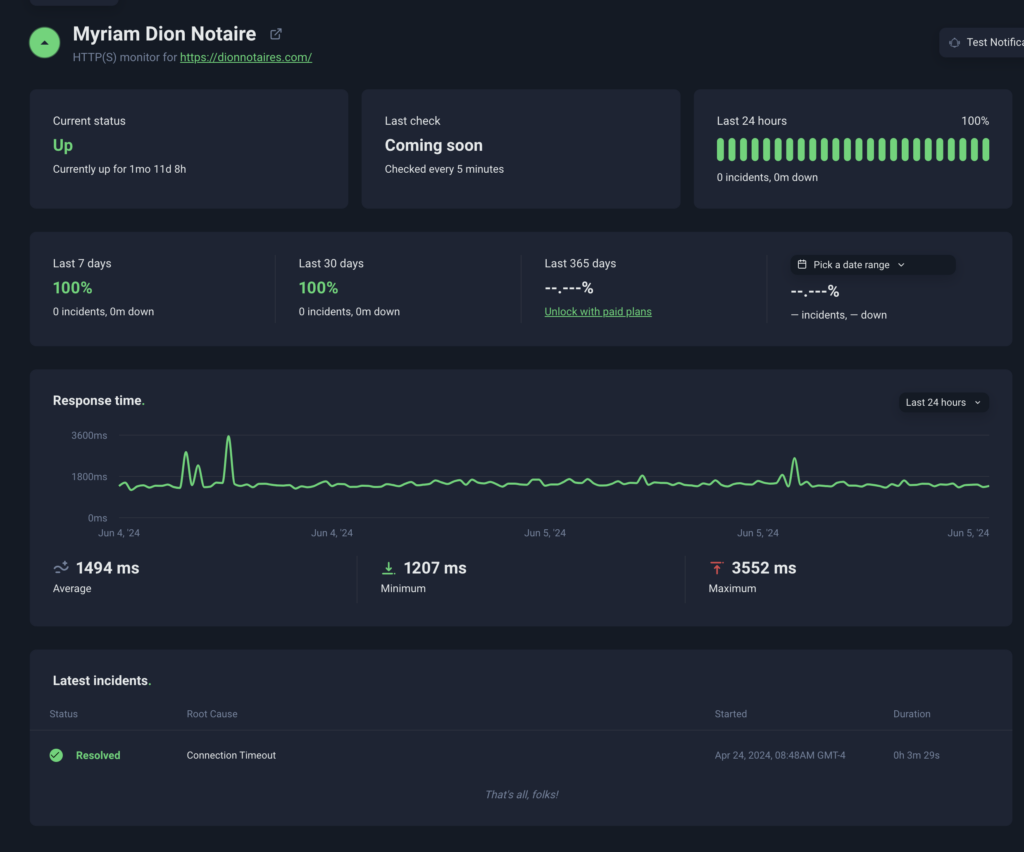Open the external link icon beside monitor name
1024x852 pixels.
click(x=276, y=35)
